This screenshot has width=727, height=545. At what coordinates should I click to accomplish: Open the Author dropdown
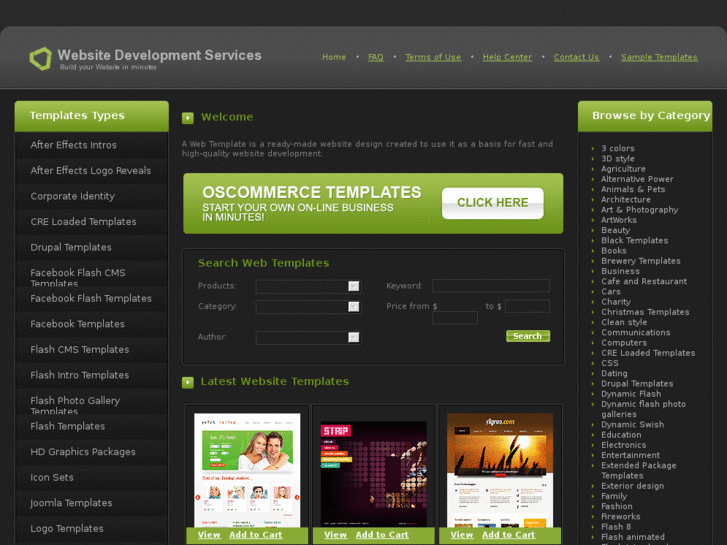tap(308, 337)
